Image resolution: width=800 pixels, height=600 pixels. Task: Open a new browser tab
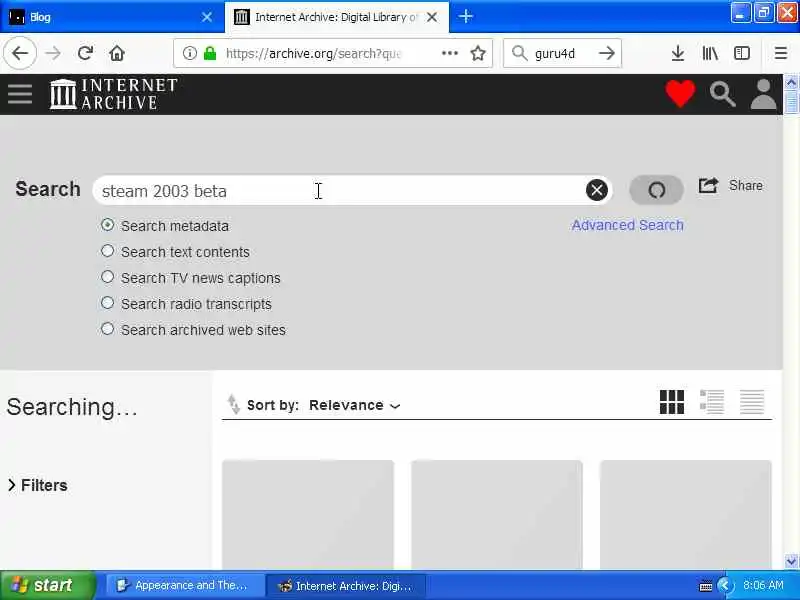click(465, 16)
